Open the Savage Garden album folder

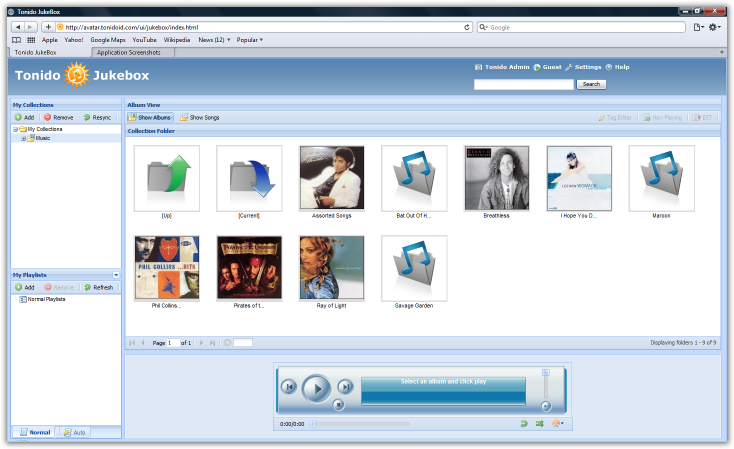point(414,268)
